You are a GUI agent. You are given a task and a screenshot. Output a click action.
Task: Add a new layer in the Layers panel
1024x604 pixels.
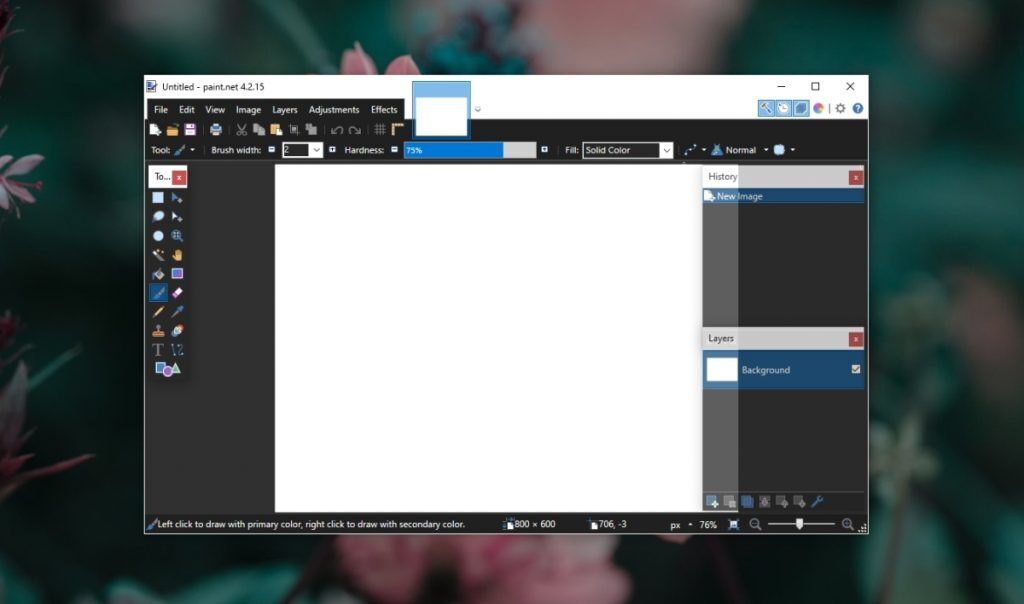click(712, 500)
